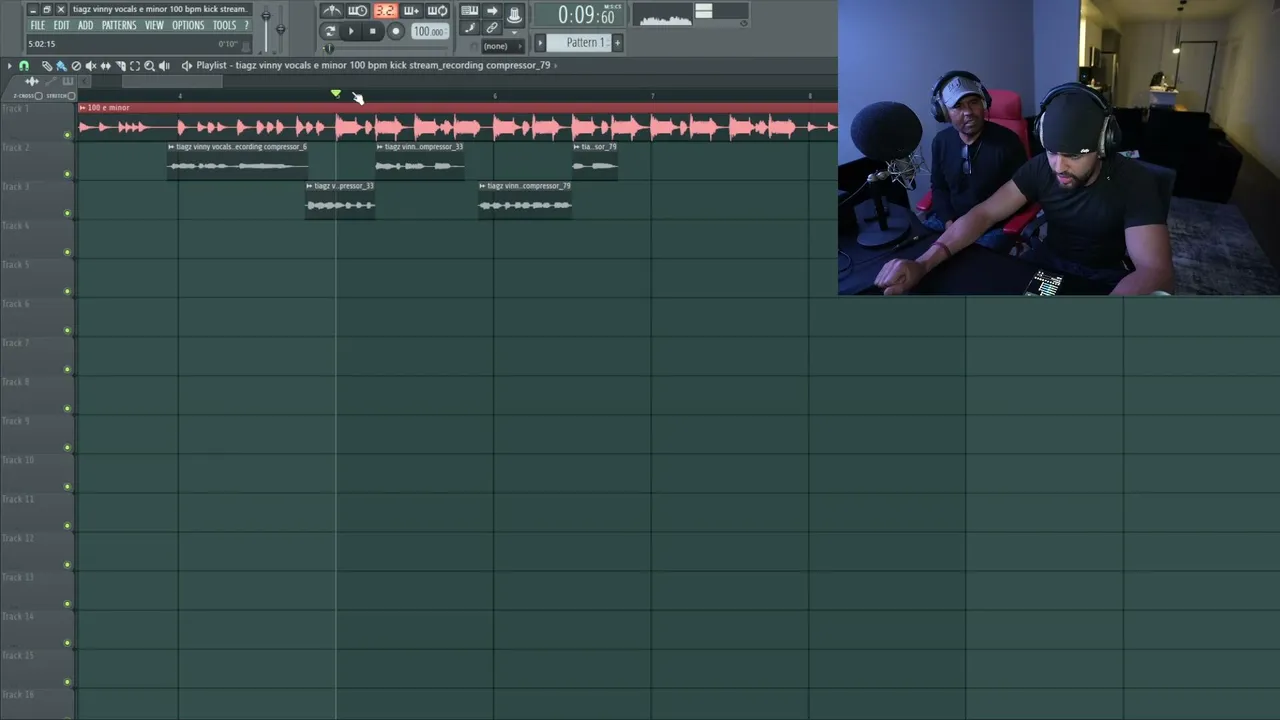Screen dimensions: 1280x720
Task: Click the tempo field showing 100.000
Action: coord(429,31)
